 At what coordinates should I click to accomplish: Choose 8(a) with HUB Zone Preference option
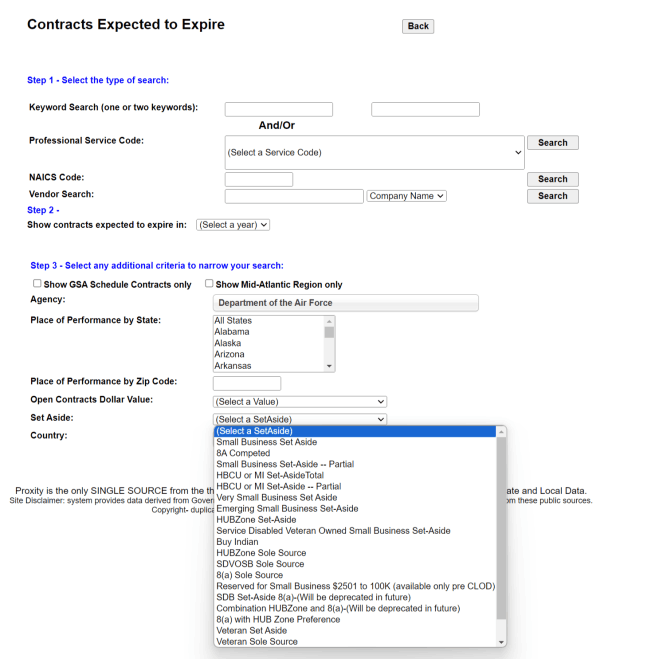pos(355,619)
